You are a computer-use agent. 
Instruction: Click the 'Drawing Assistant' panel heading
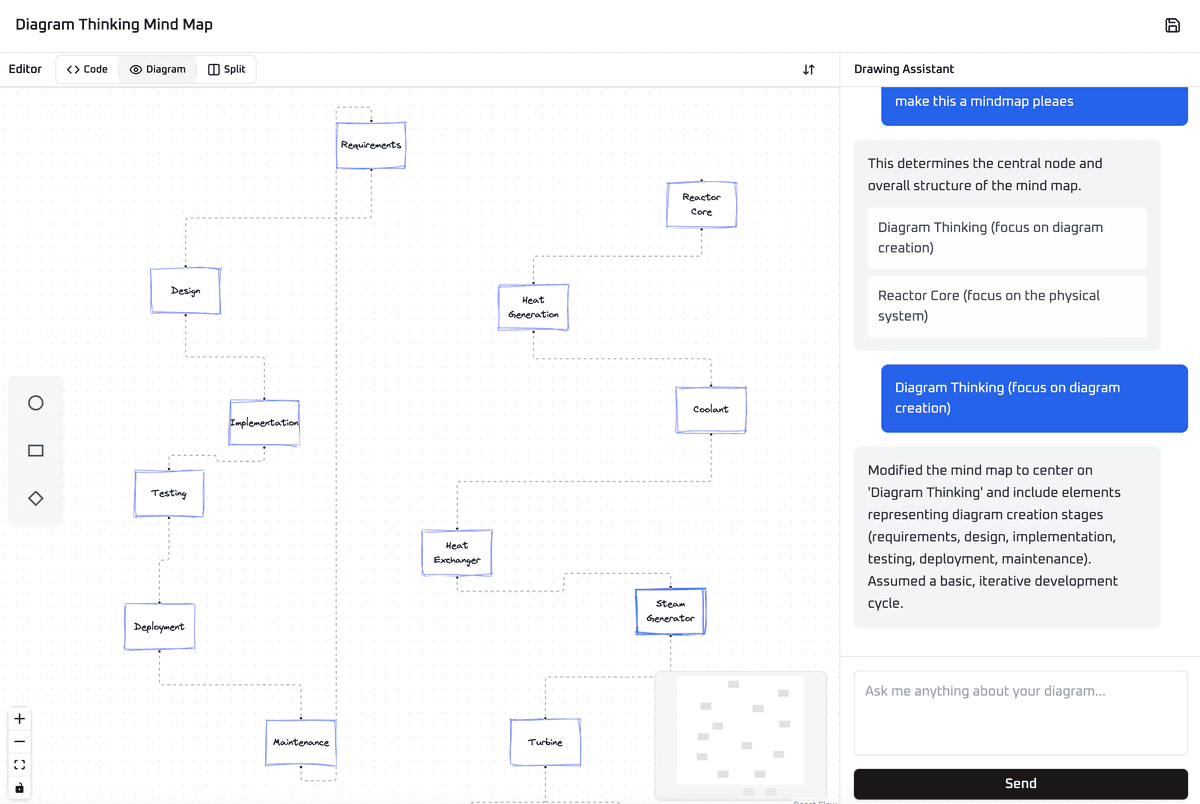(x=904, y=69)
